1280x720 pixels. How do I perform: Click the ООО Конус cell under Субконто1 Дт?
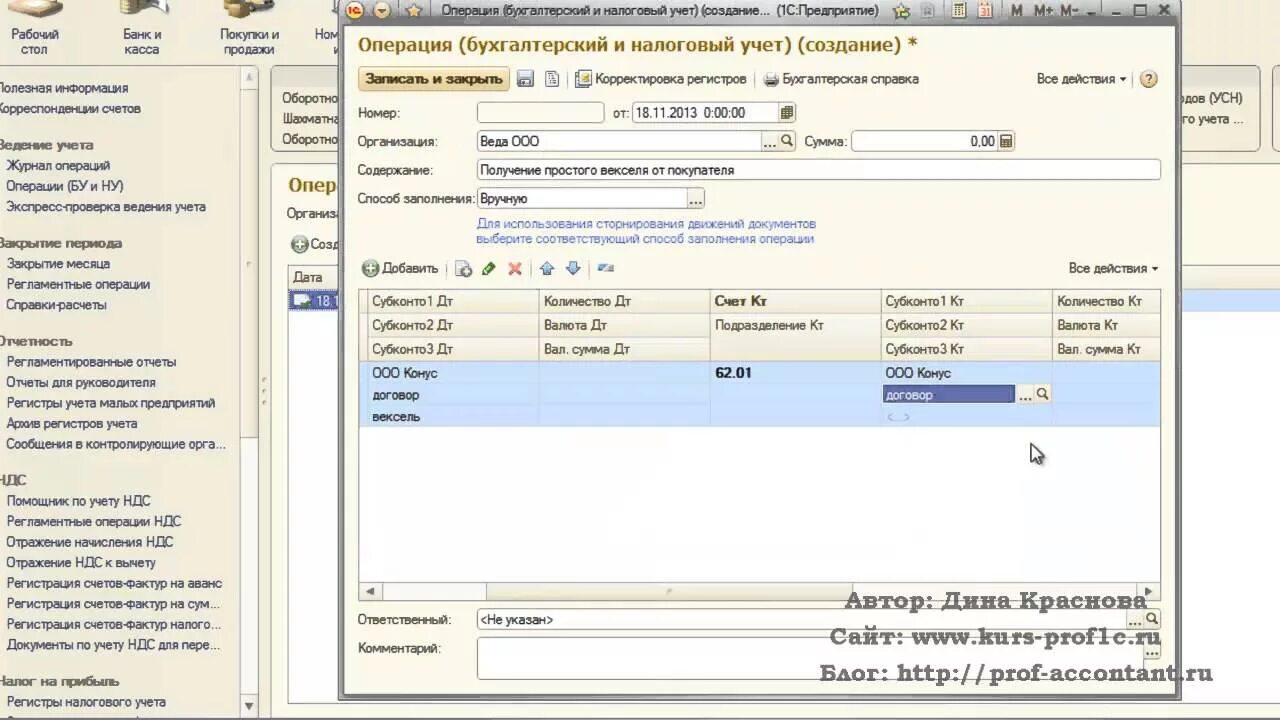[x=453, y=373]
